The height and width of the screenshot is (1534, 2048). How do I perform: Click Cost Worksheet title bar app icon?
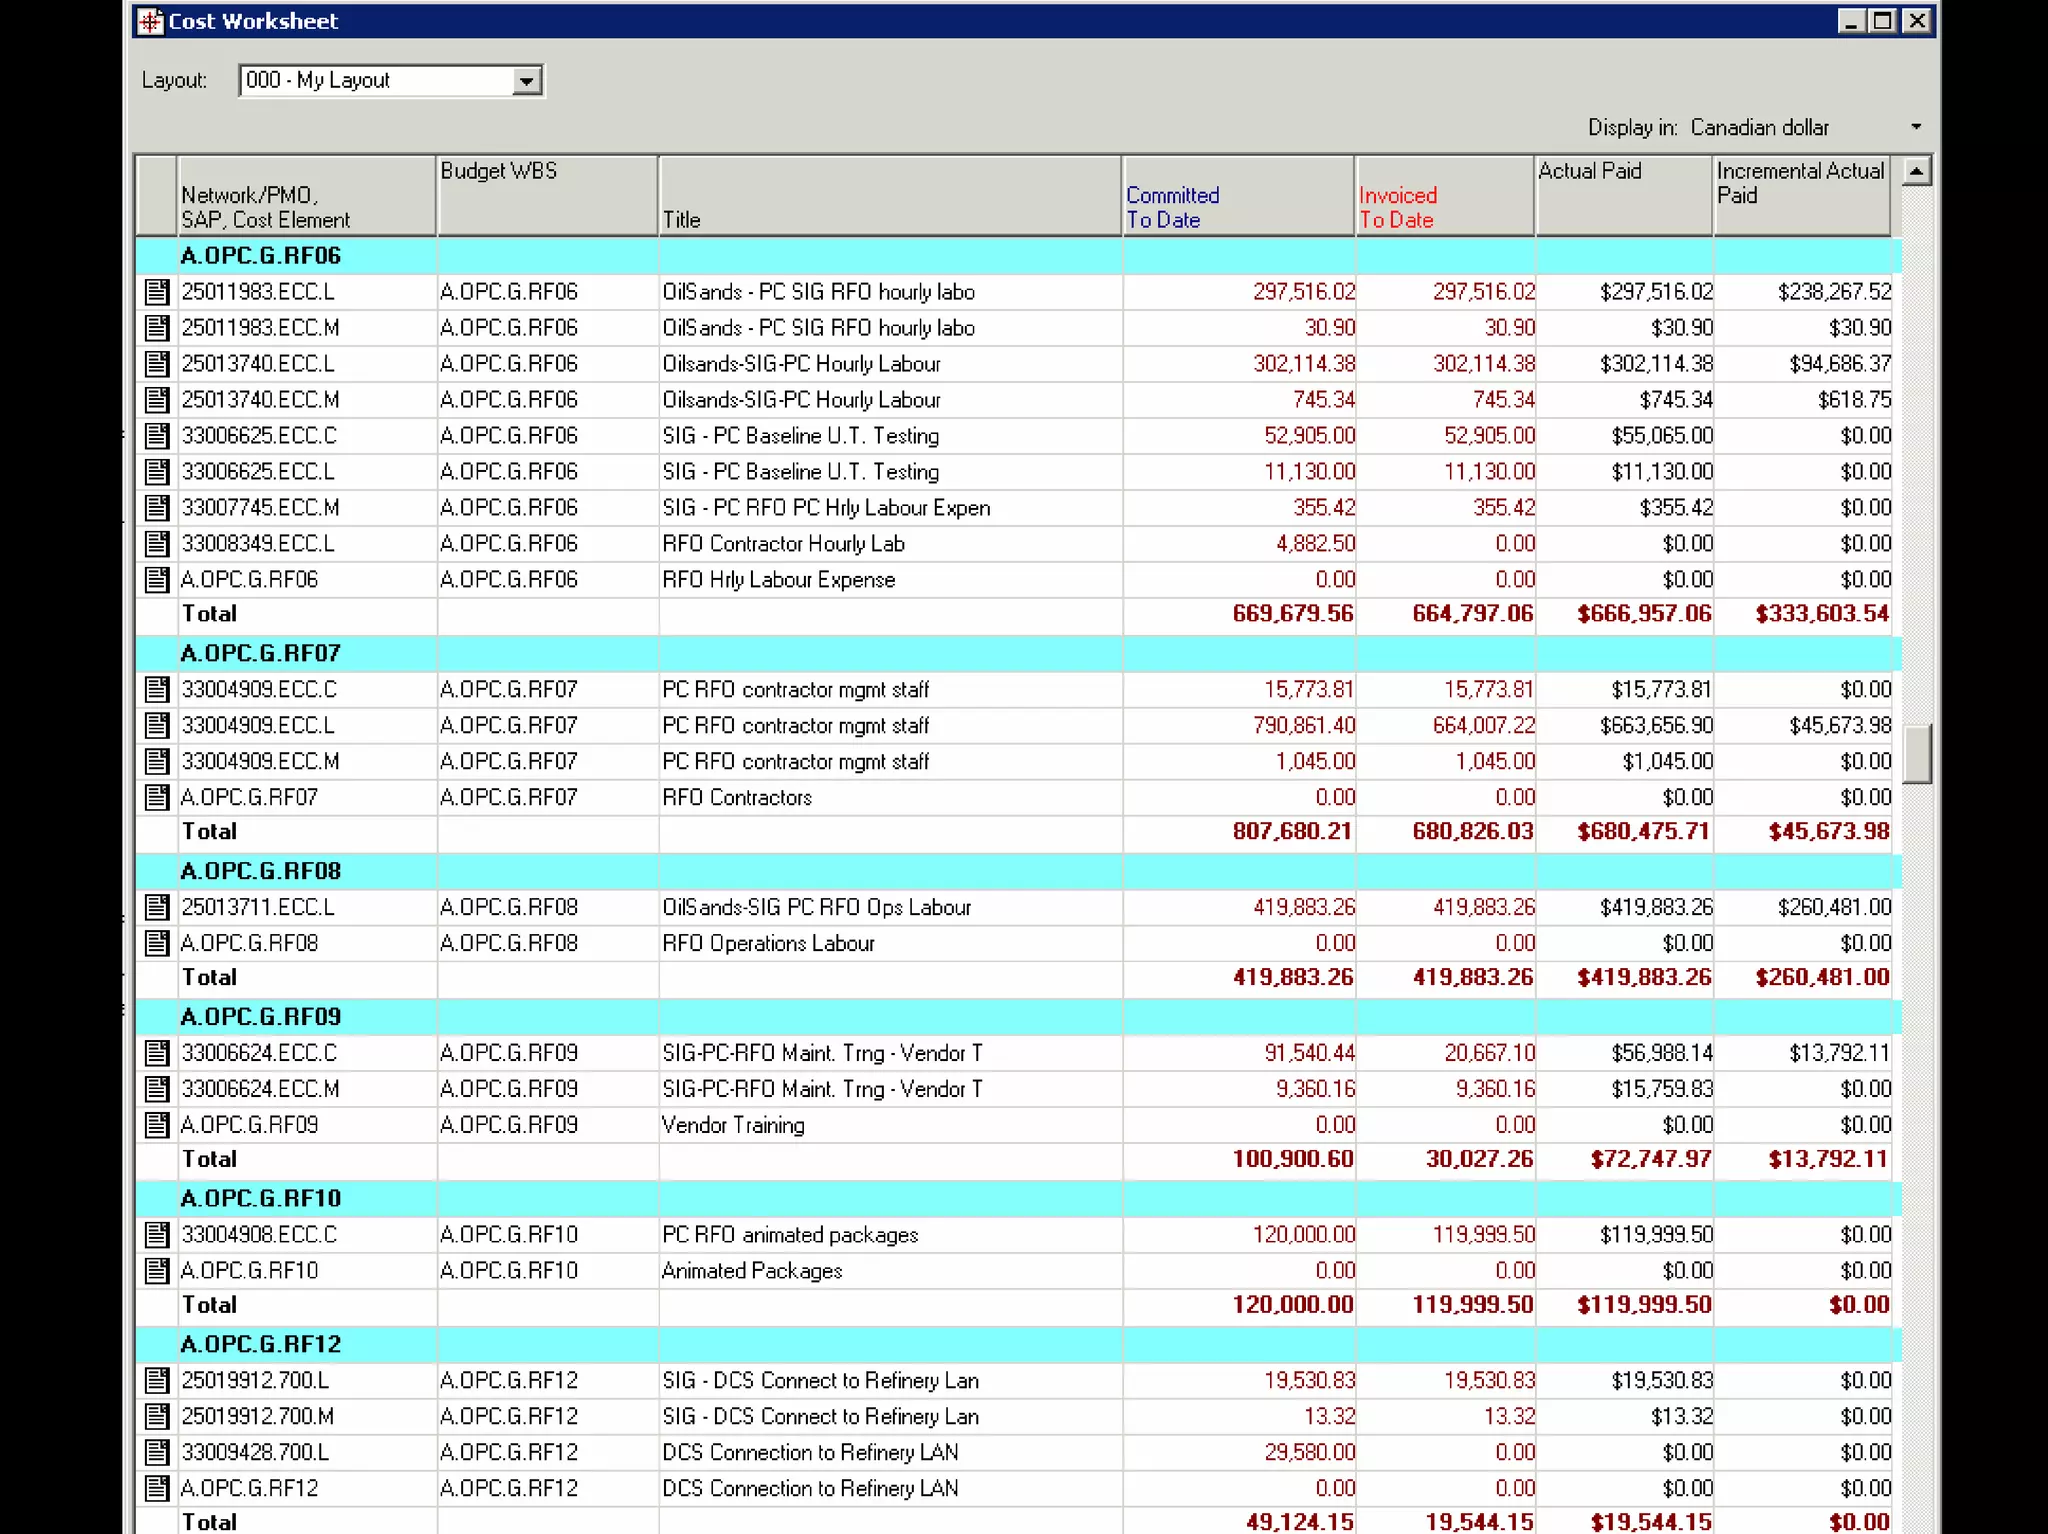click(150, 21)
